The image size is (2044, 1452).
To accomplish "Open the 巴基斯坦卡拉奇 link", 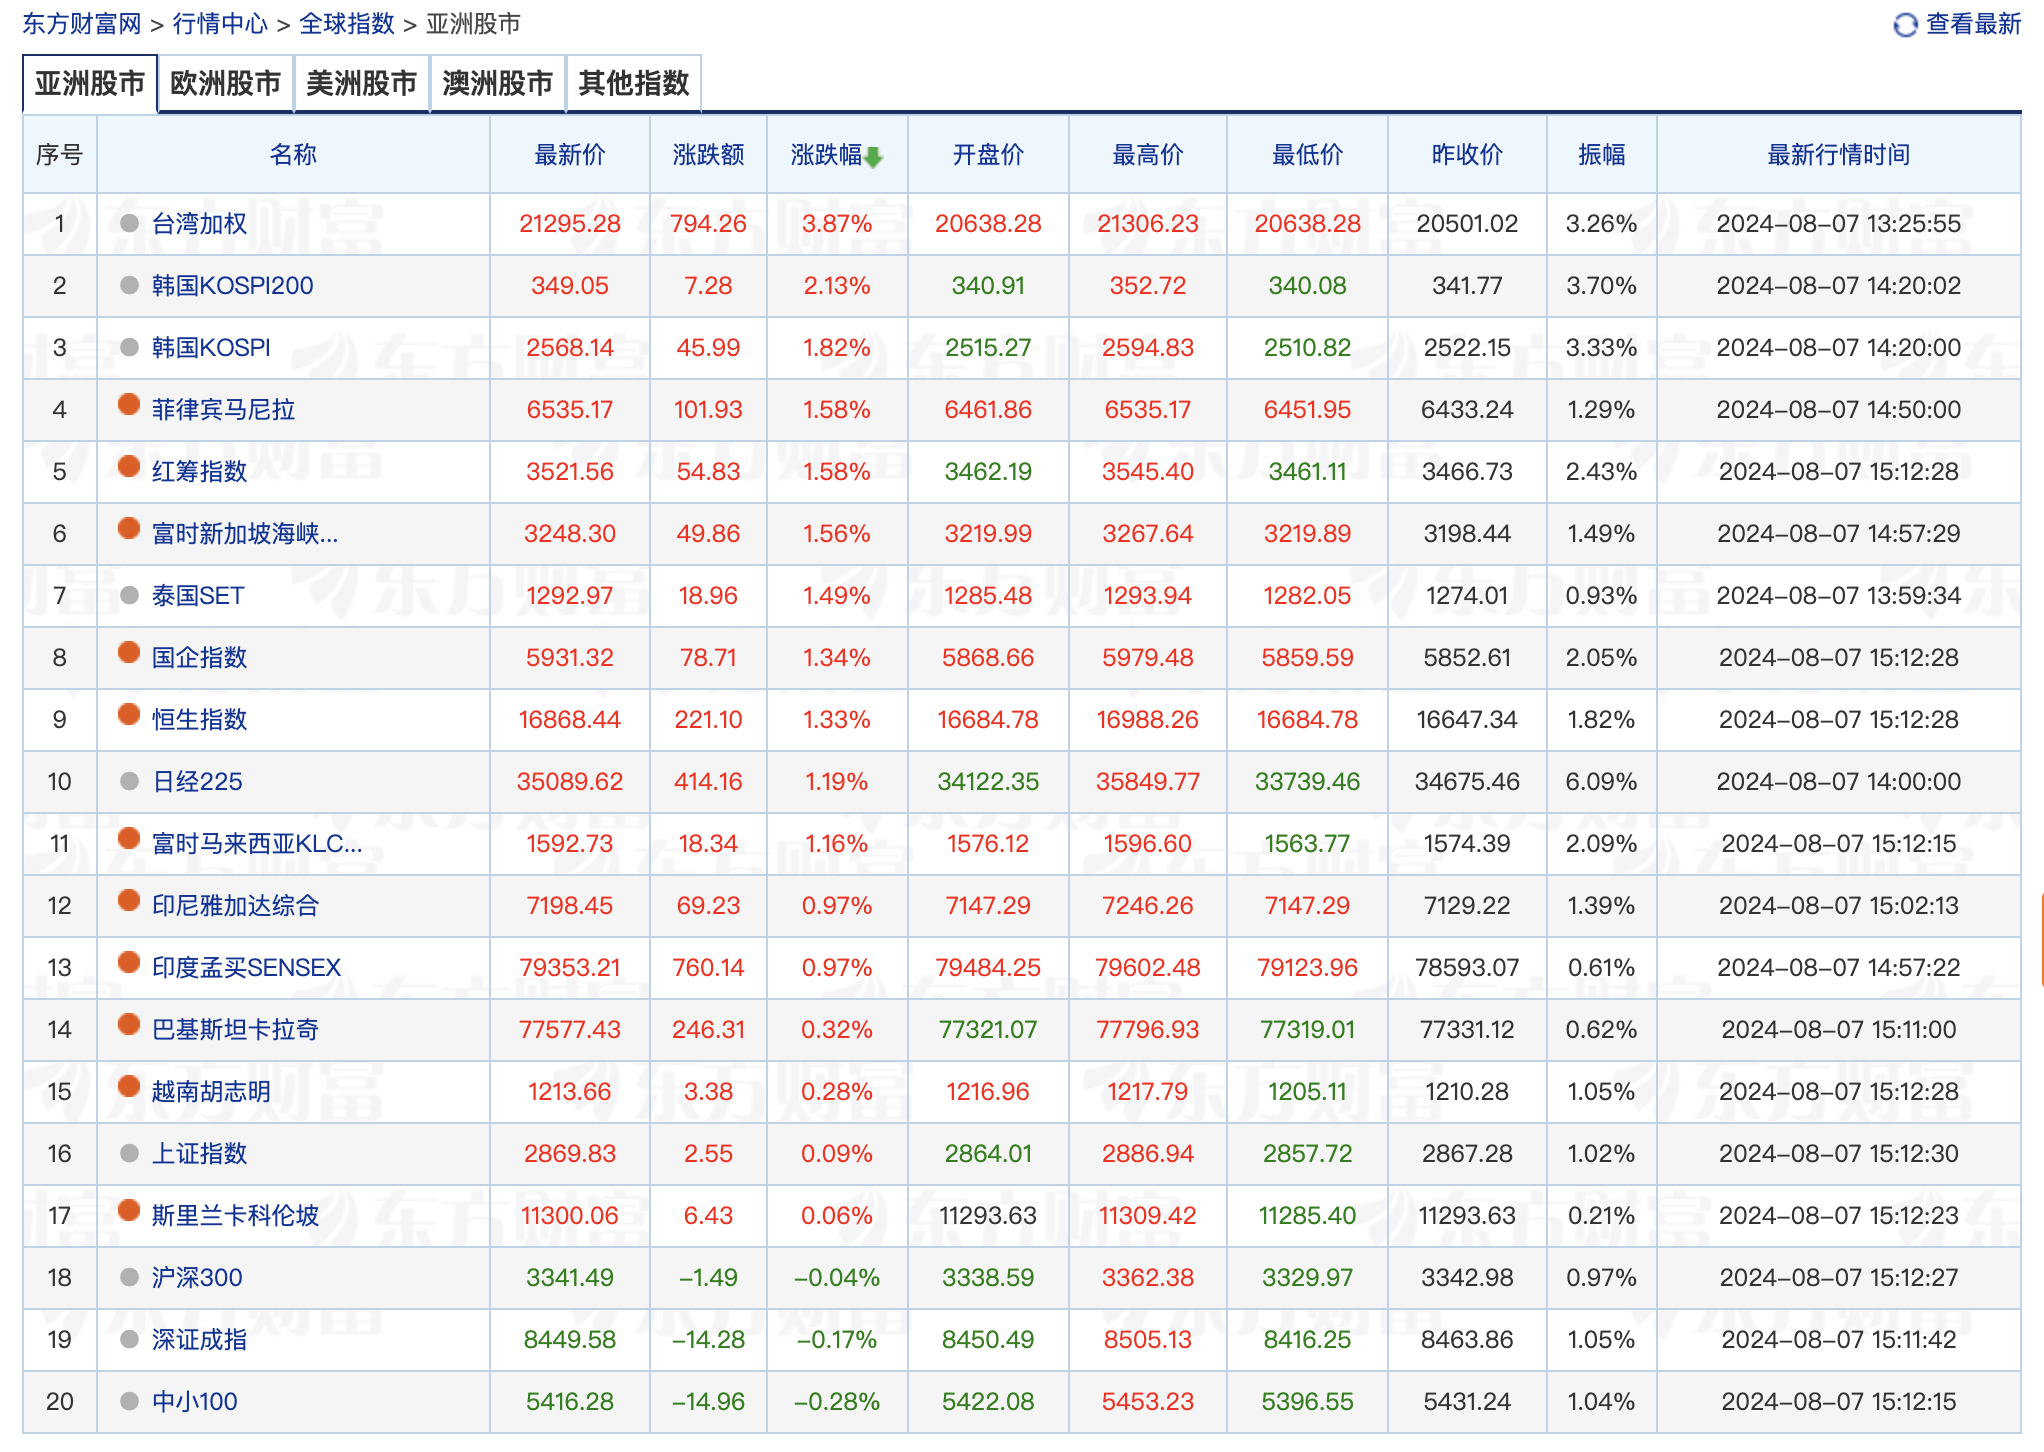I will [235, 1030].
